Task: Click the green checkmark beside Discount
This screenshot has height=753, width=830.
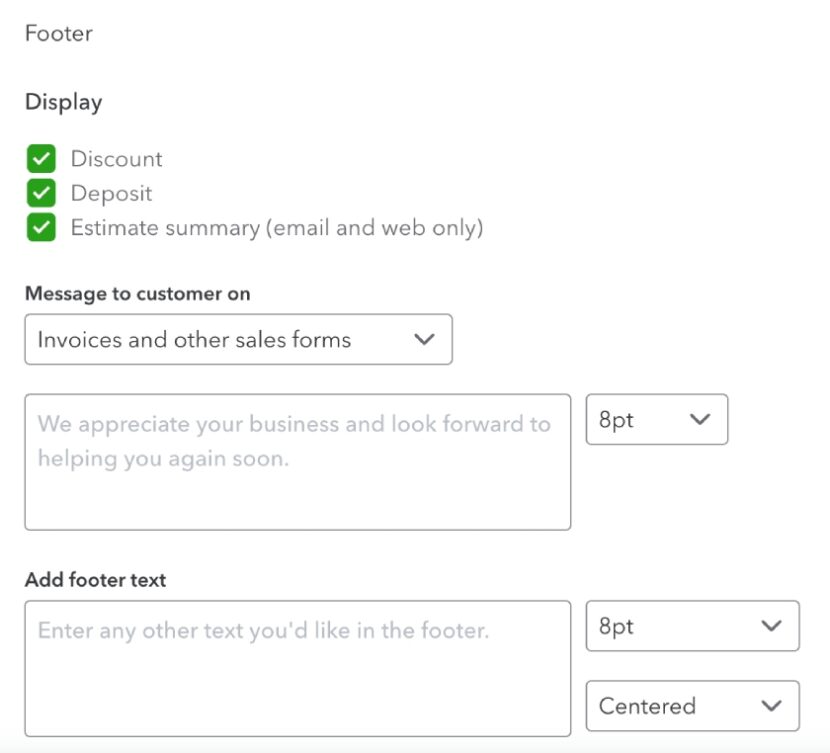Action: point(40,158)
